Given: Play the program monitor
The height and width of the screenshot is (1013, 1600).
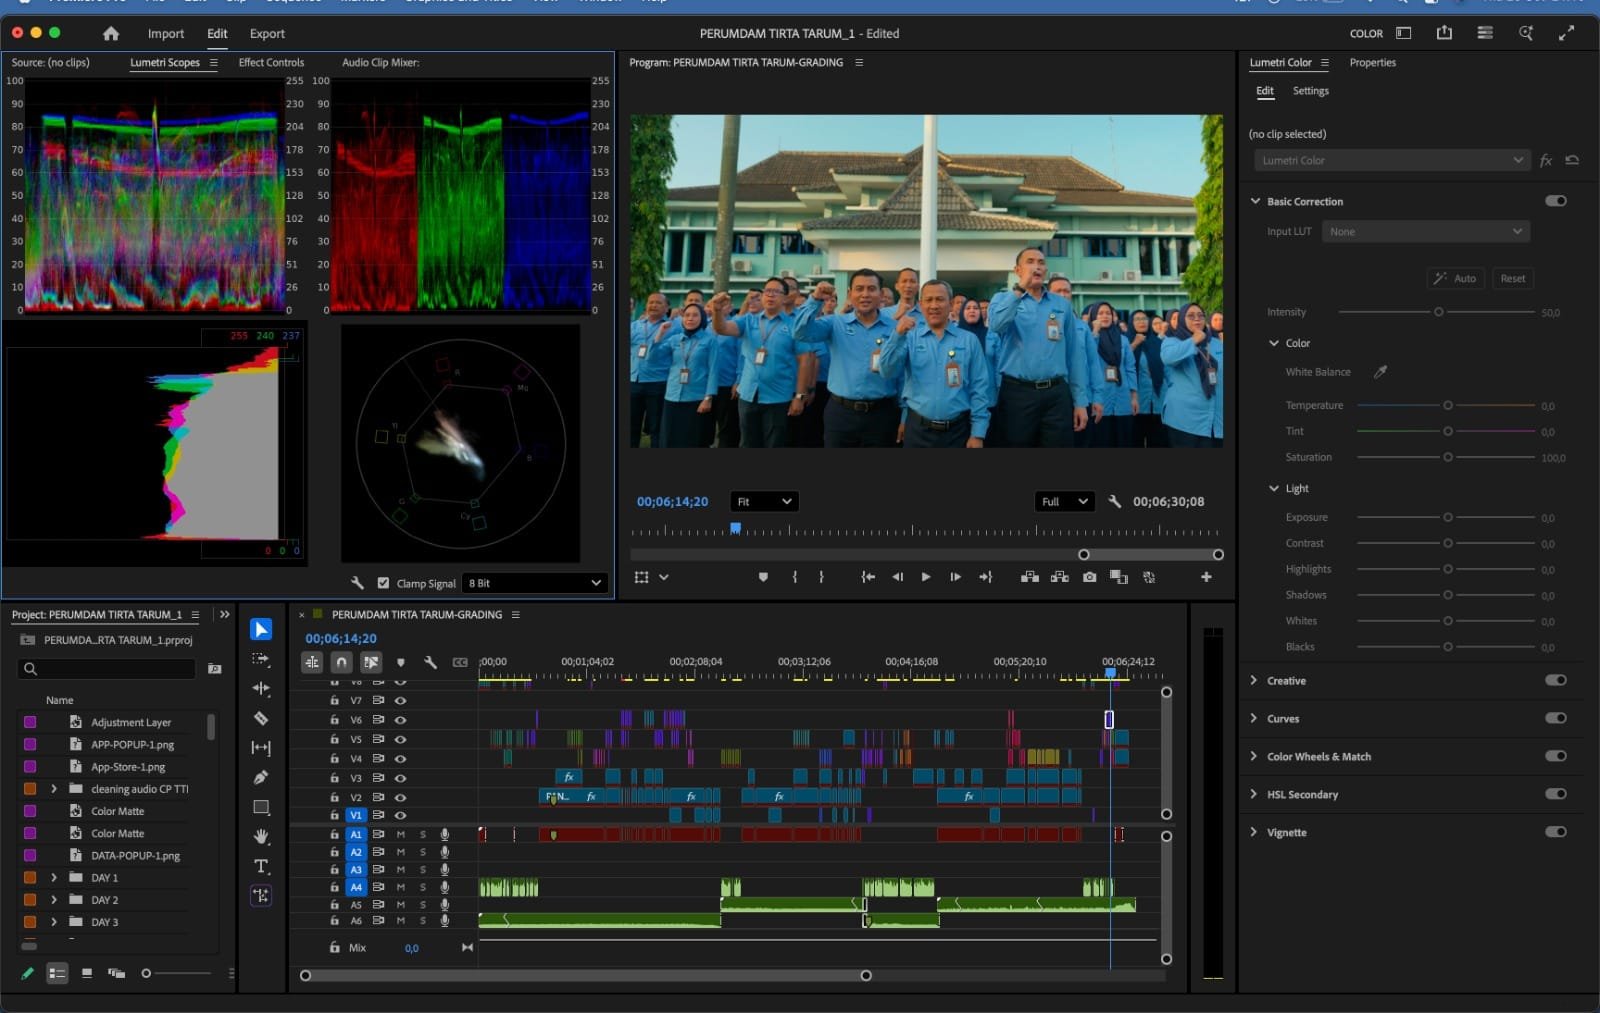Looking at the screenshot, I should (926, 577).
